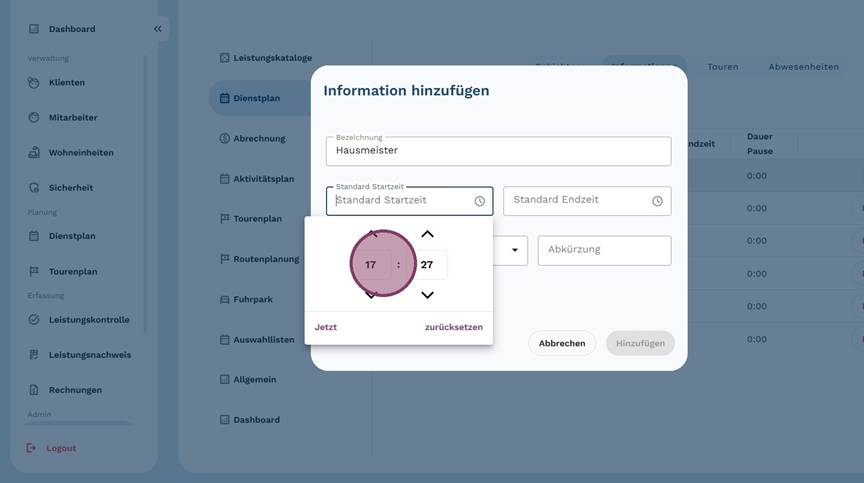Open Leistungskontrolle in the sidebar
864x483 pixels.
pos(89,319)
